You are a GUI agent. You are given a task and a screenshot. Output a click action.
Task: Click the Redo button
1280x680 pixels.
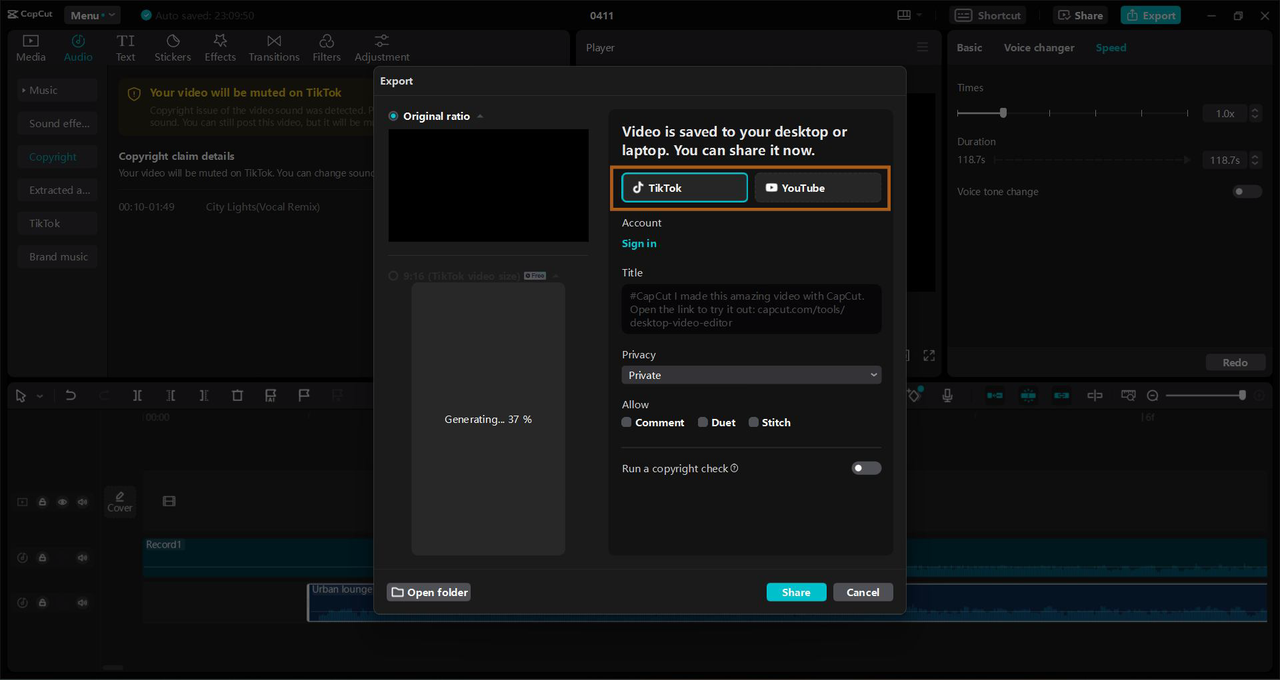1235,362
